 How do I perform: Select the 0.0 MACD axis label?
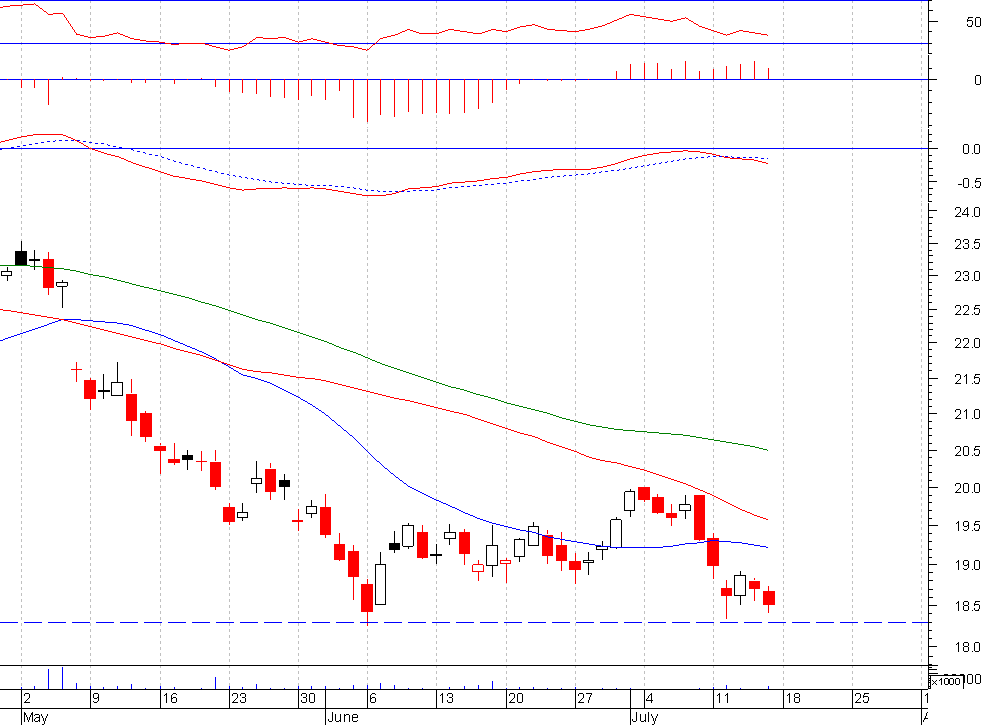click(971, 150)
